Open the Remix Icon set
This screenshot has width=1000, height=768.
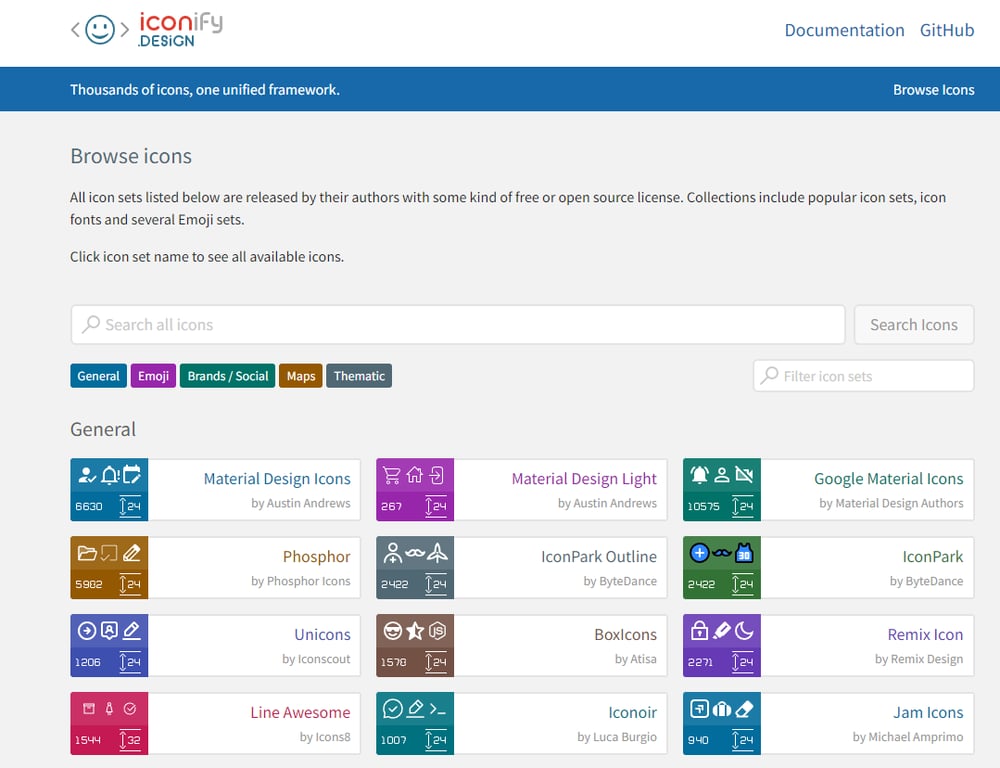pos(925,634)
